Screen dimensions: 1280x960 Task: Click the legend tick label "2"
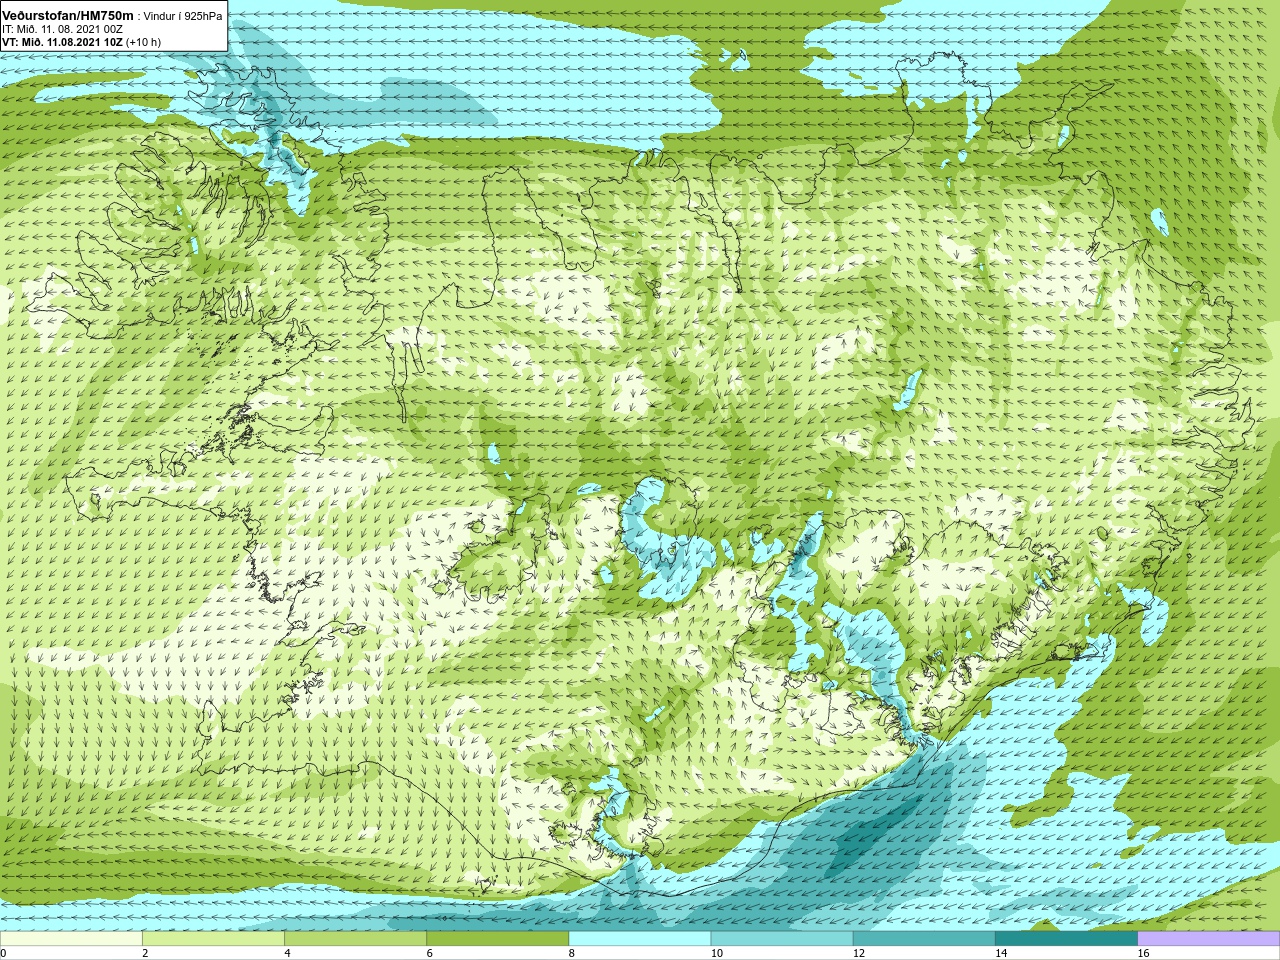145,953
